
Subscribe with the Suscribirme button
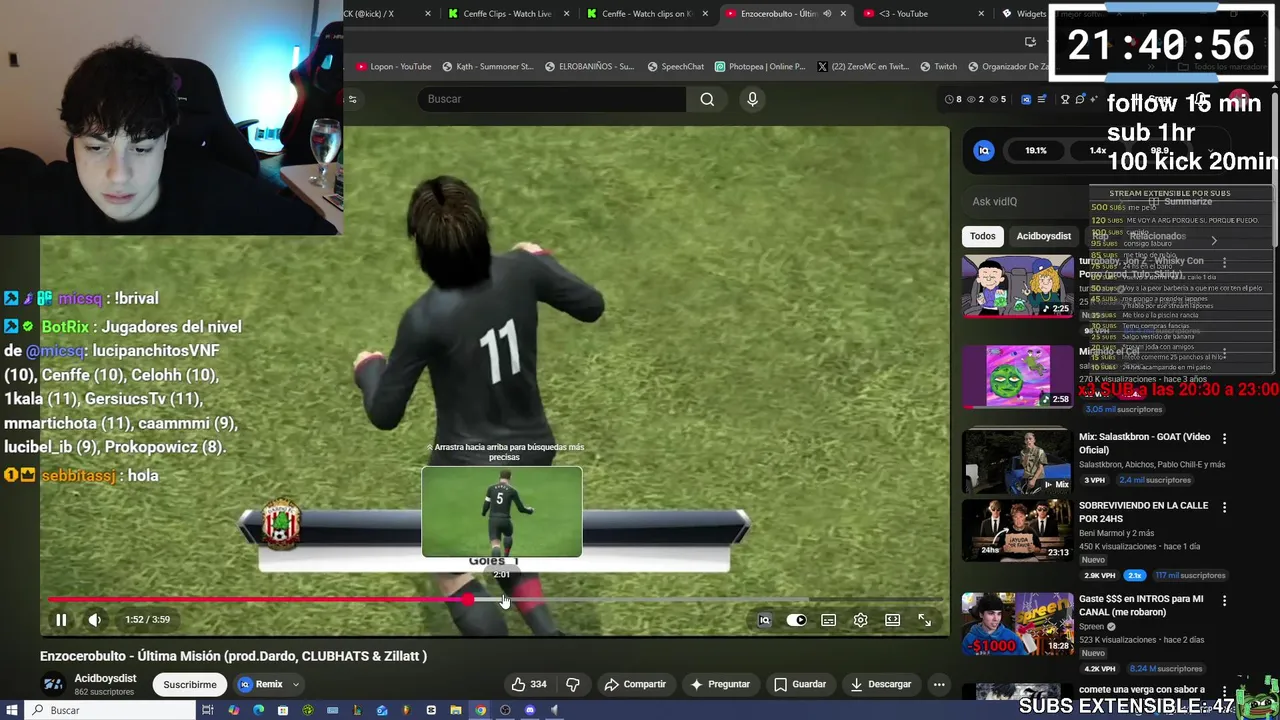point(190,684)
